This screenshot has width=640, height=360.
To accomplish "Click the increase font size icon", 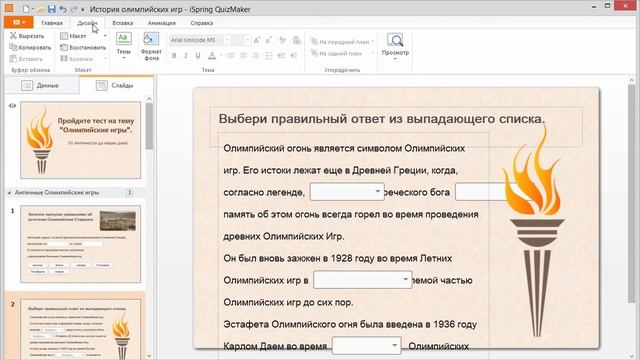I will pyautogui.click(x=257, y=40).
